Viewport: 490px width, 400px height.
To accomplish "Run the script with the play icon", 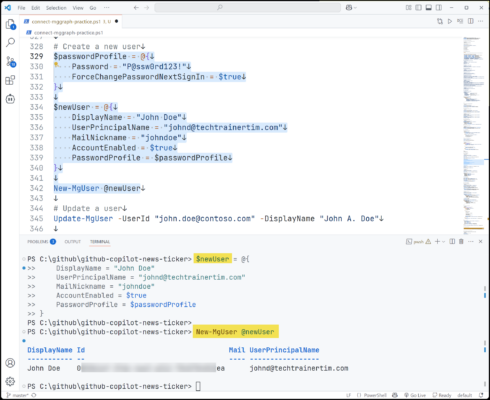I will [450, 21].
